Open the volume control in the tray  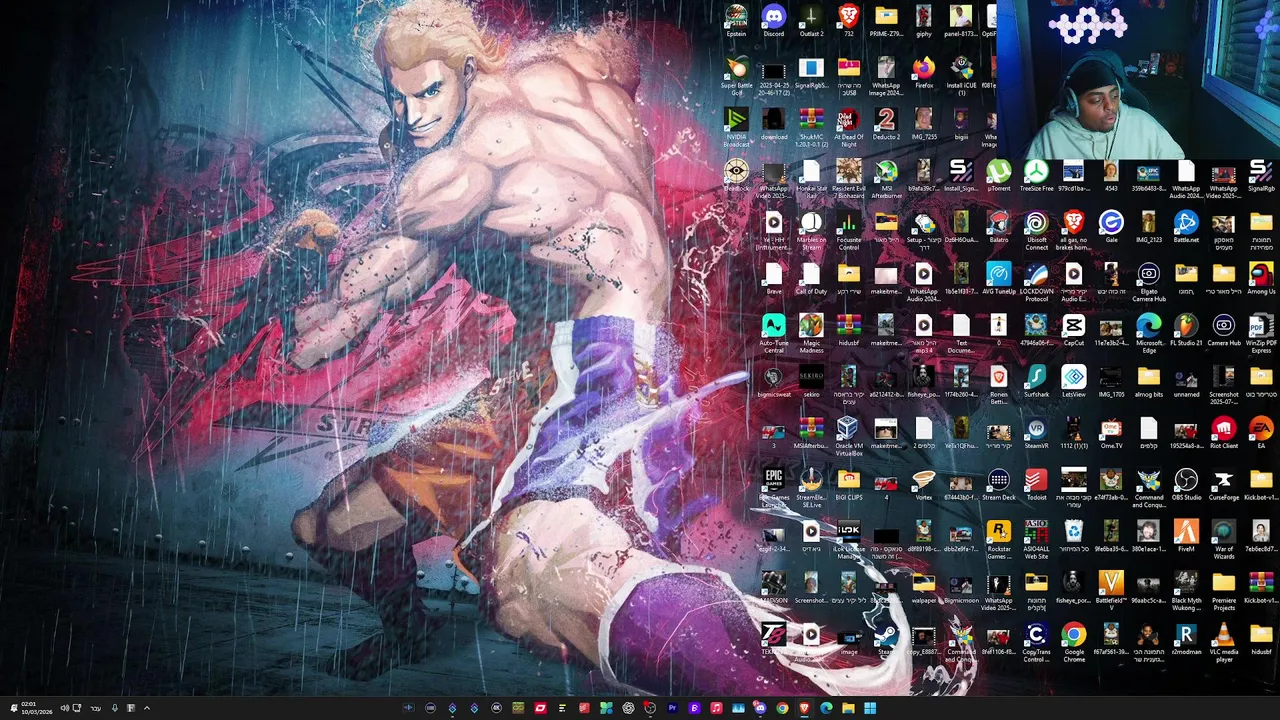click(x=65, y=708)
